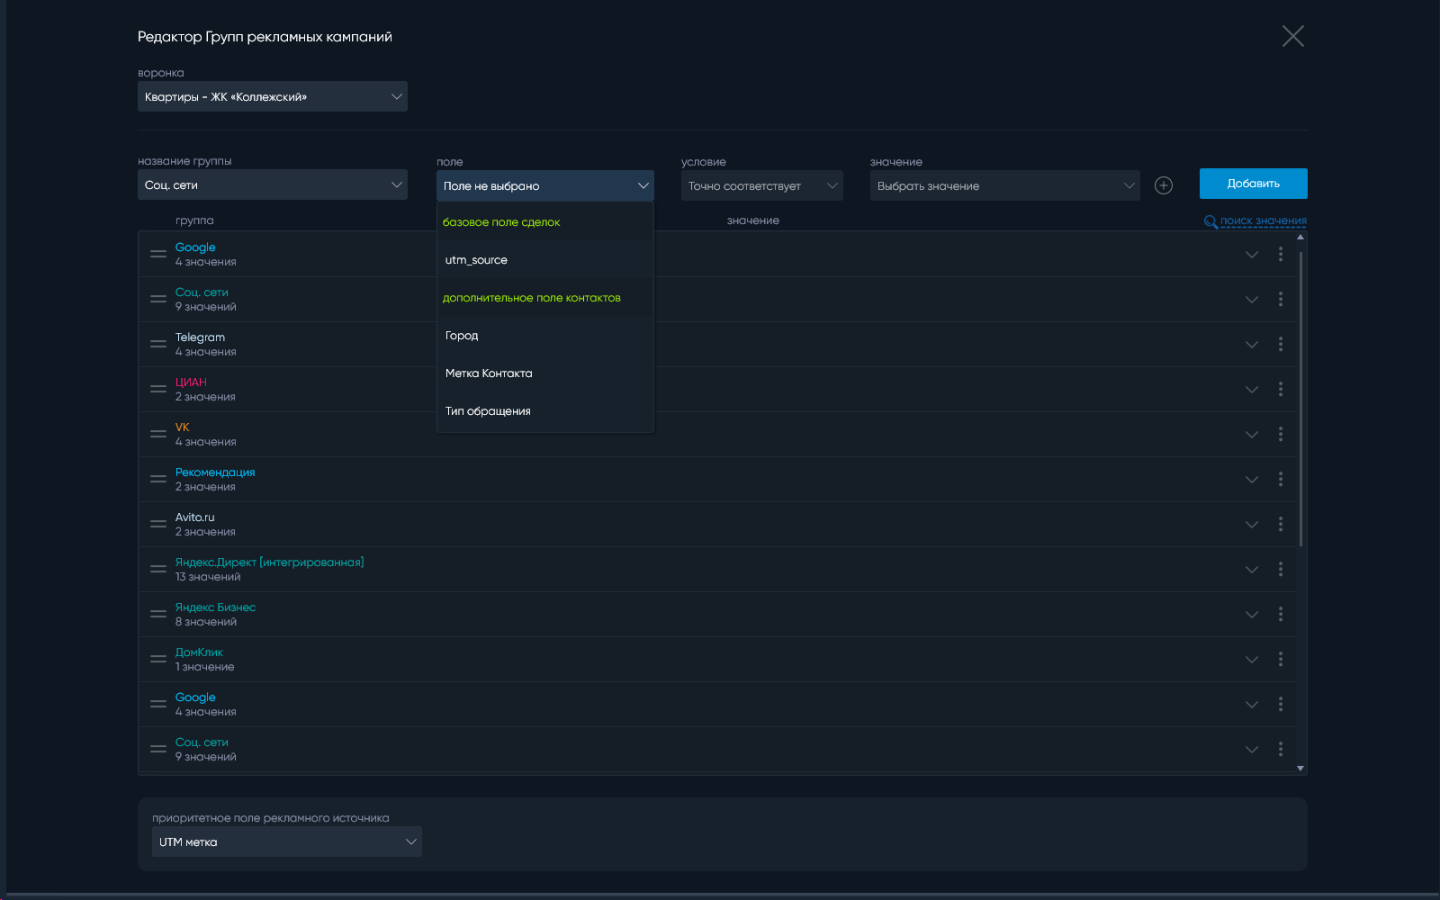This screenshot has width=1440, height=900.
Task: Expand the VK group row chevron
Action: pyautogui.click(x=1251, y=435)
